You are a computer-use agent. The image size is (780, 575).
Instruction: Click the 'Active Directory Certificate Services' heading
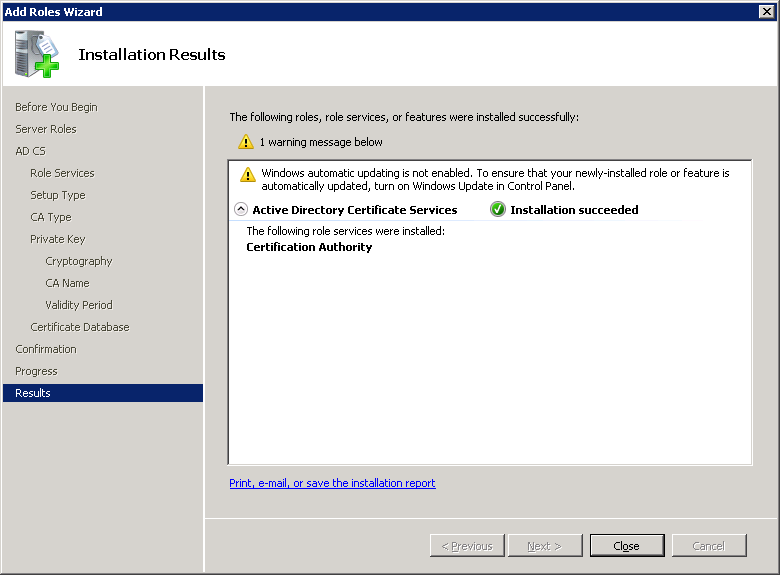(355, 210)
